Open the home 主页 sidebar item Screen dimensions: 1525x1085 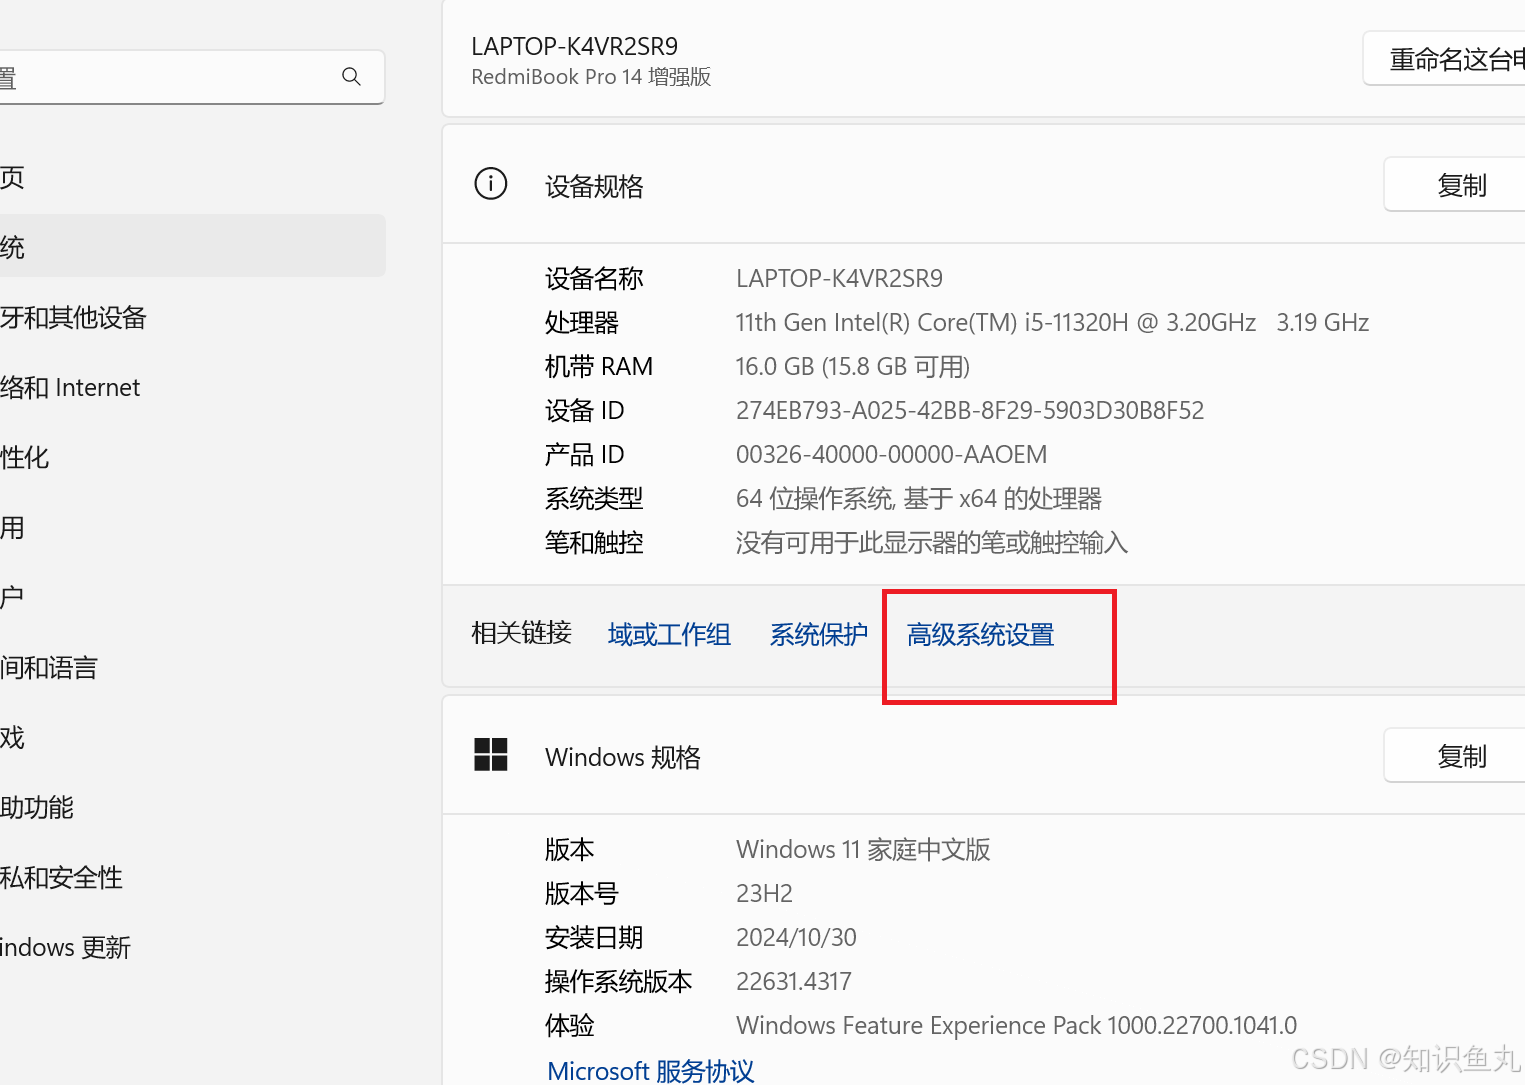[192, 178]
